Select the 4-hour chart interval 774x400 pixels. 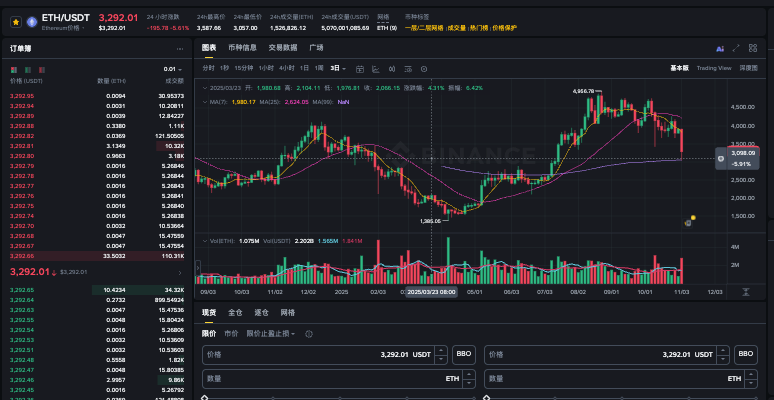[287, 68]
